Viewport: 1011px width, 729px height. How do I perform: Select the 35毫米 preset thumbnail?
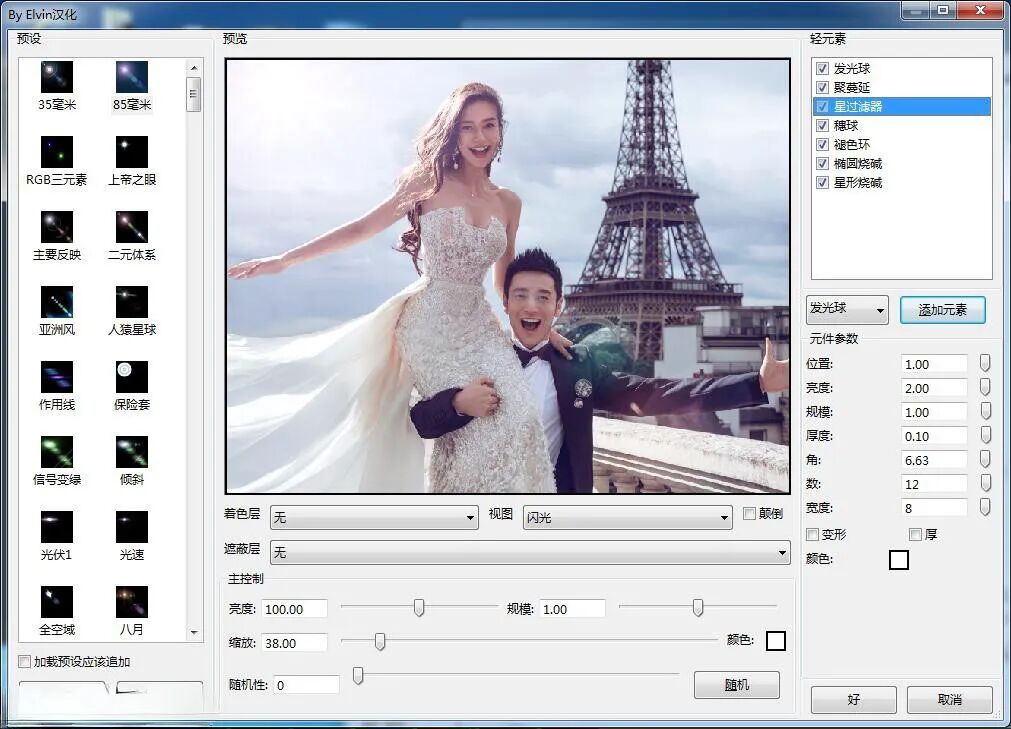(57, 77)
